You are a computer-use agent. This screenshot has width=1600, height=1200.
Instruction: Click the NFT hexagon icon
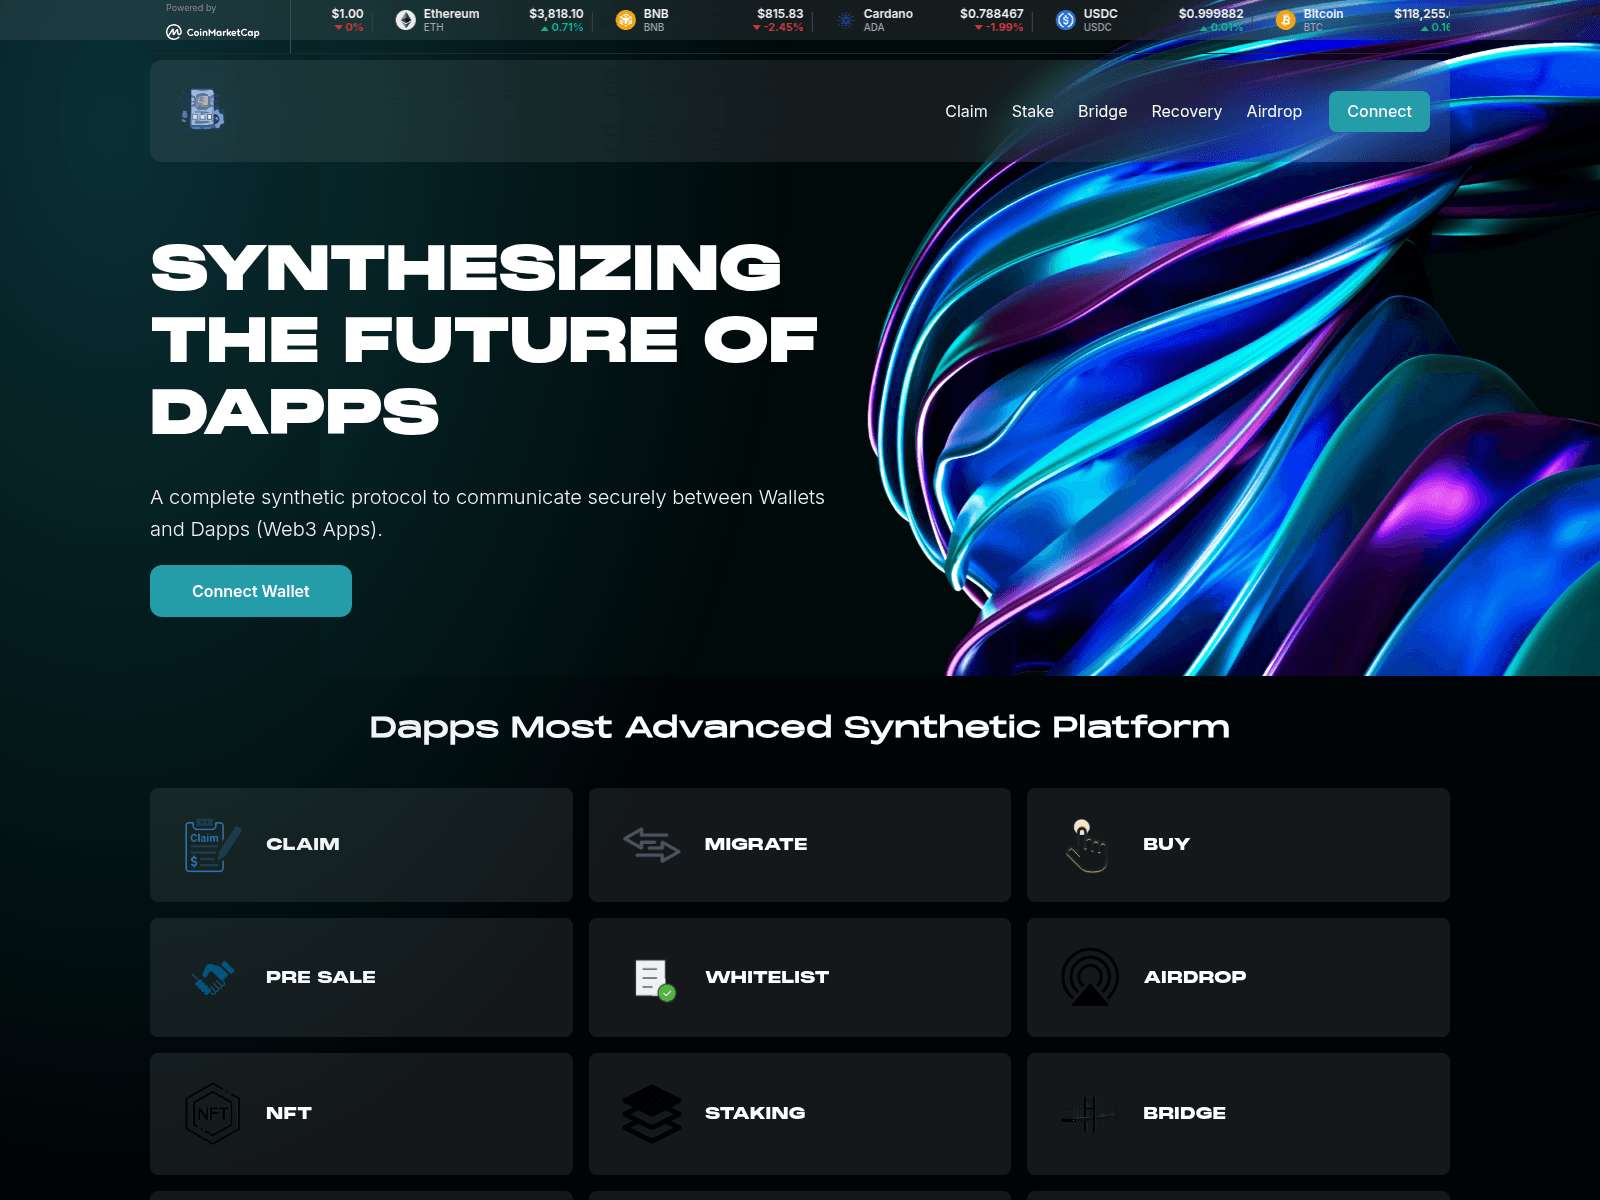coord(212,1113)
